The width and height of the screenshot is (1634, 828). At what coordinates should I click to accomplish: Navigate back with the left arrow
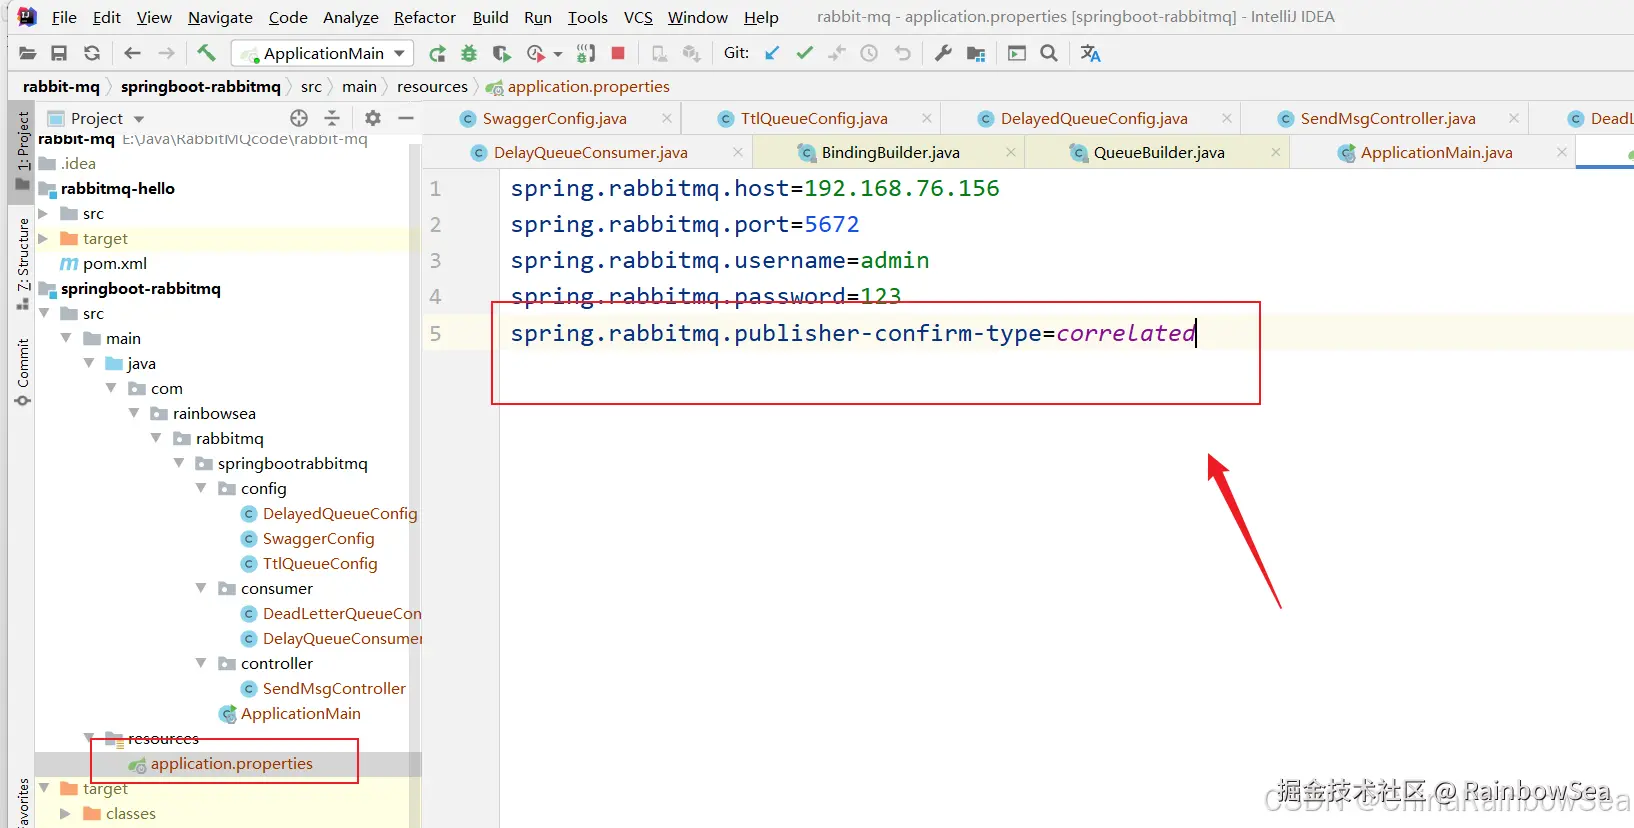pos(132,53)
